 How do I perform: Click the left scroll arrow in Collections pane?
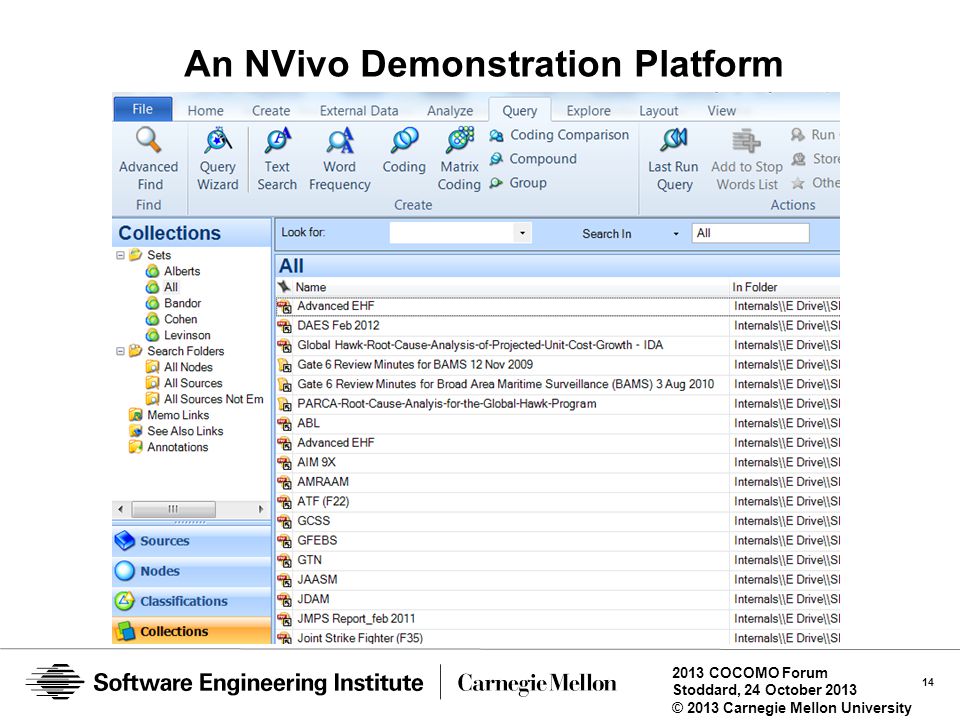[x=121, y=509]
